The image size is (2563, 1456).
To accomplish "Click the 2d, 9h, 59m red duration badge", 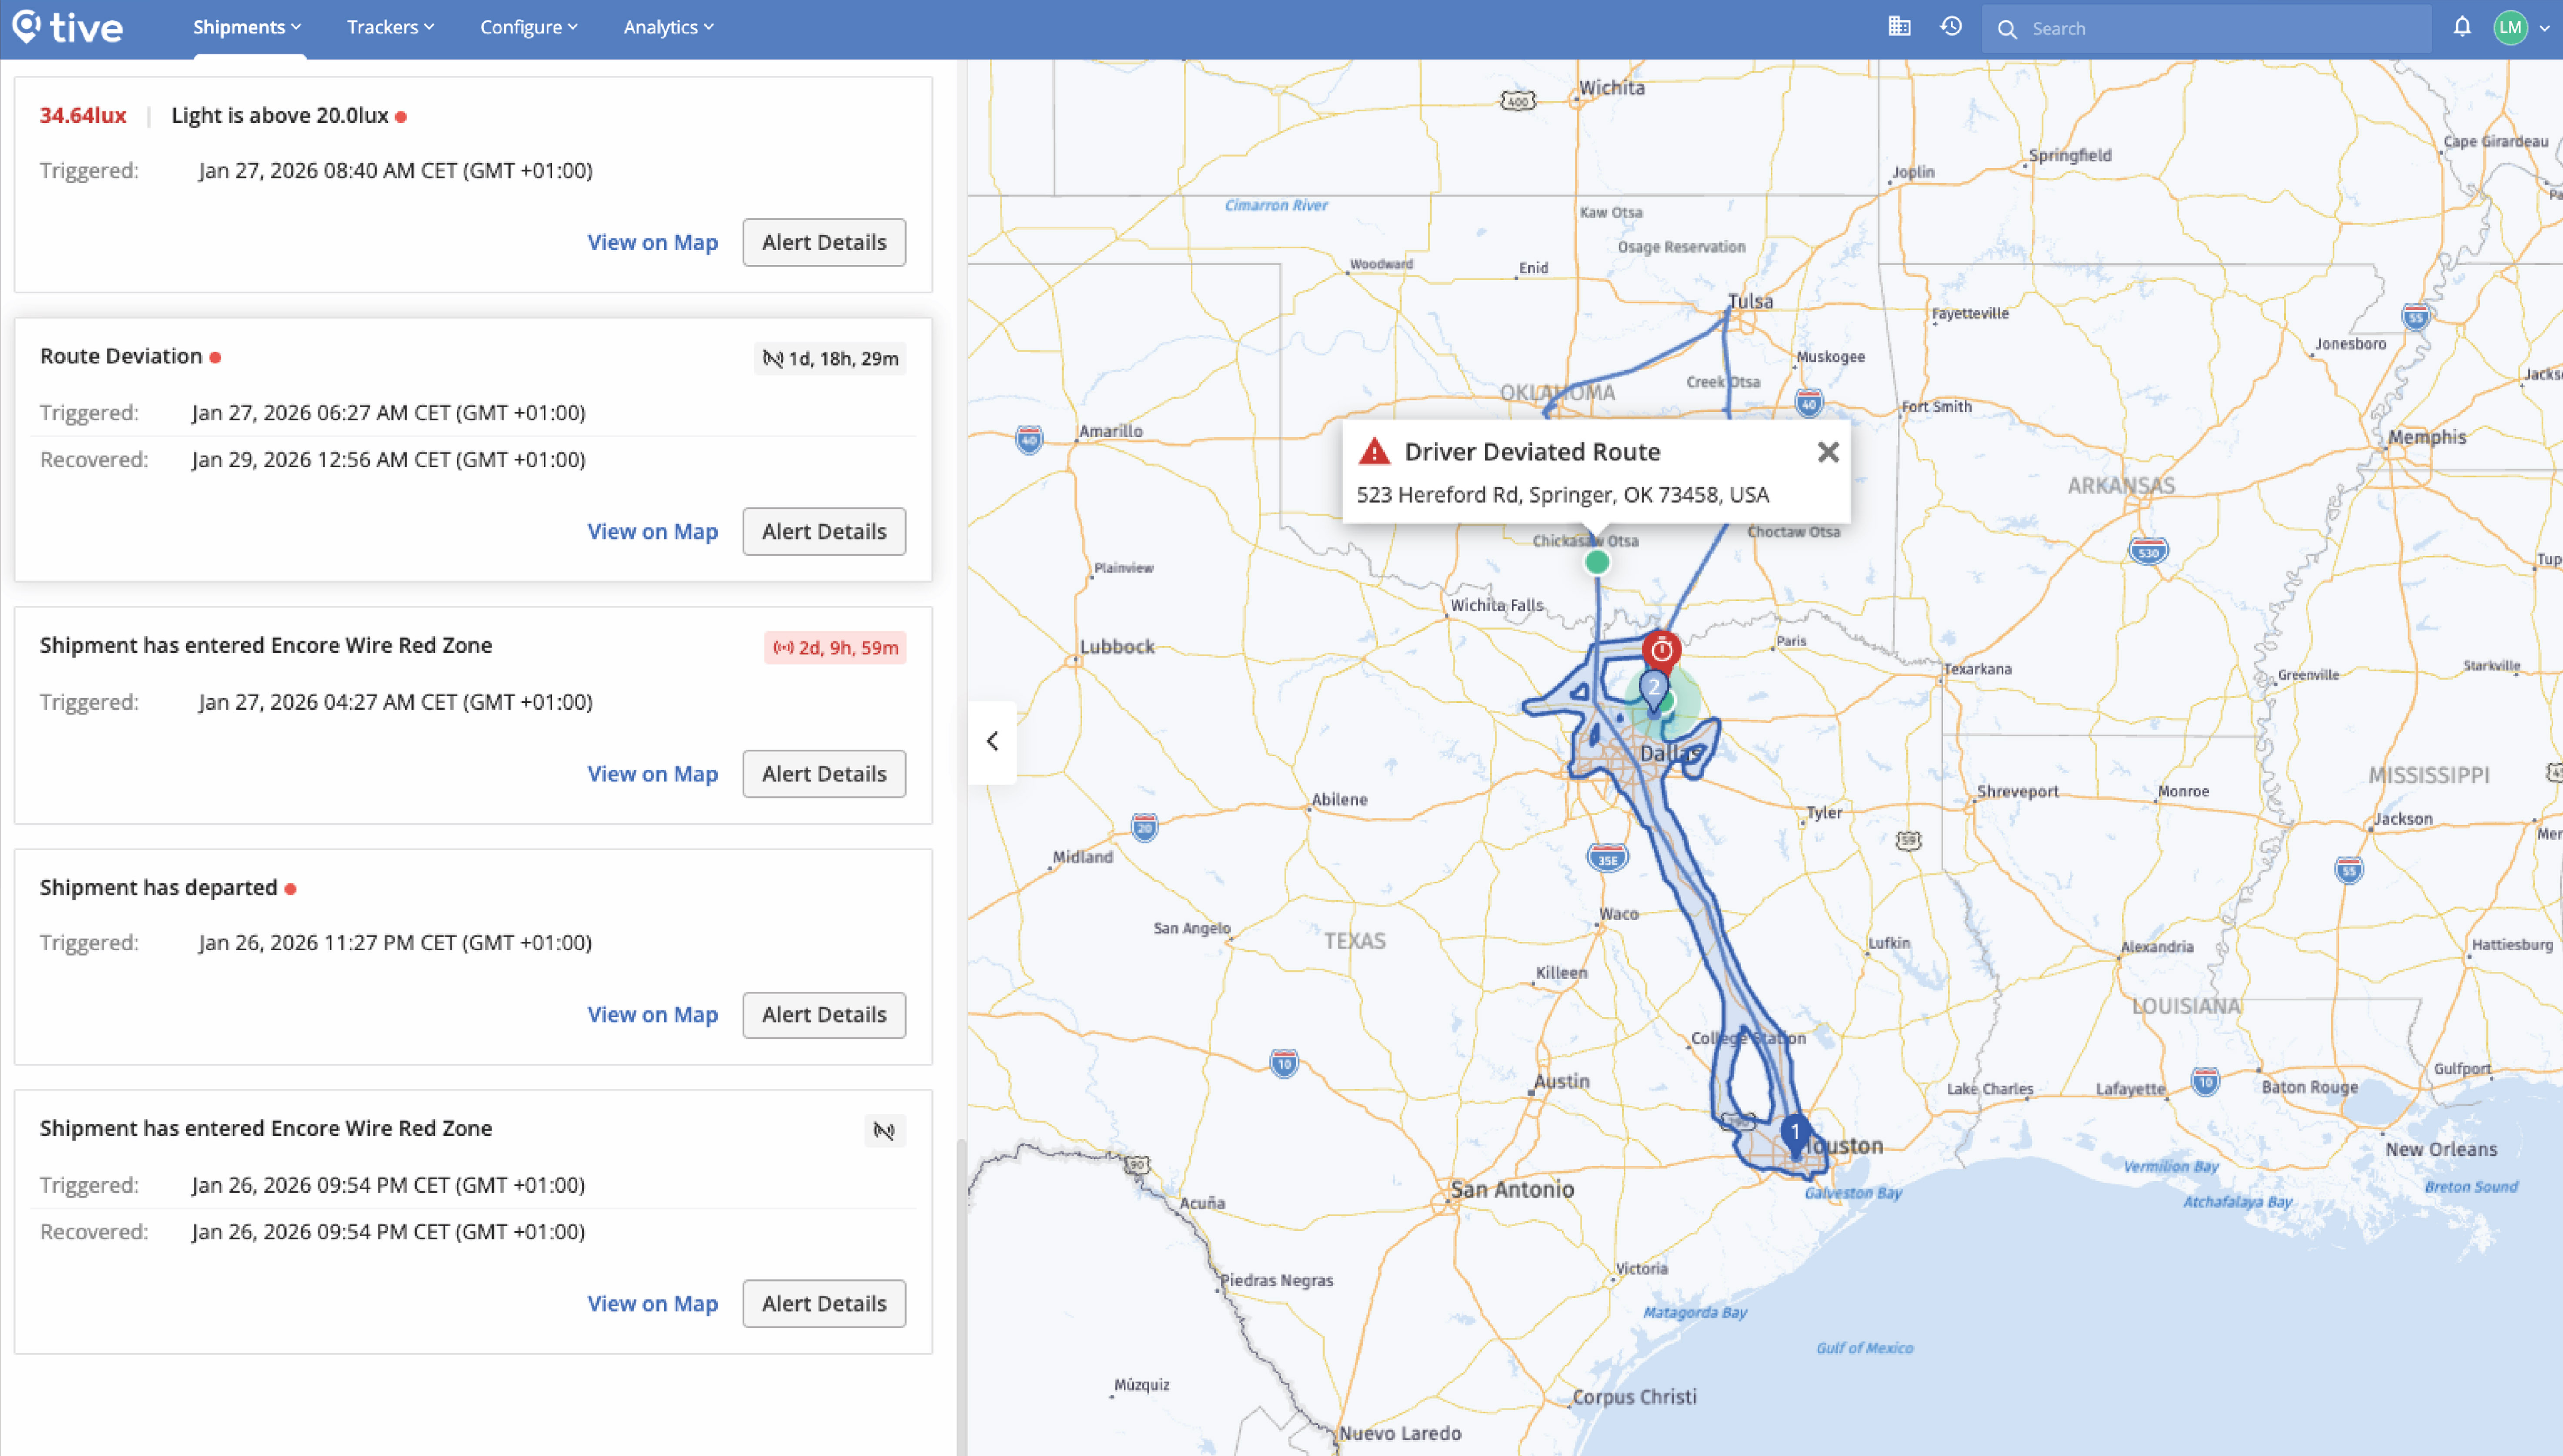I will point(835,647).
